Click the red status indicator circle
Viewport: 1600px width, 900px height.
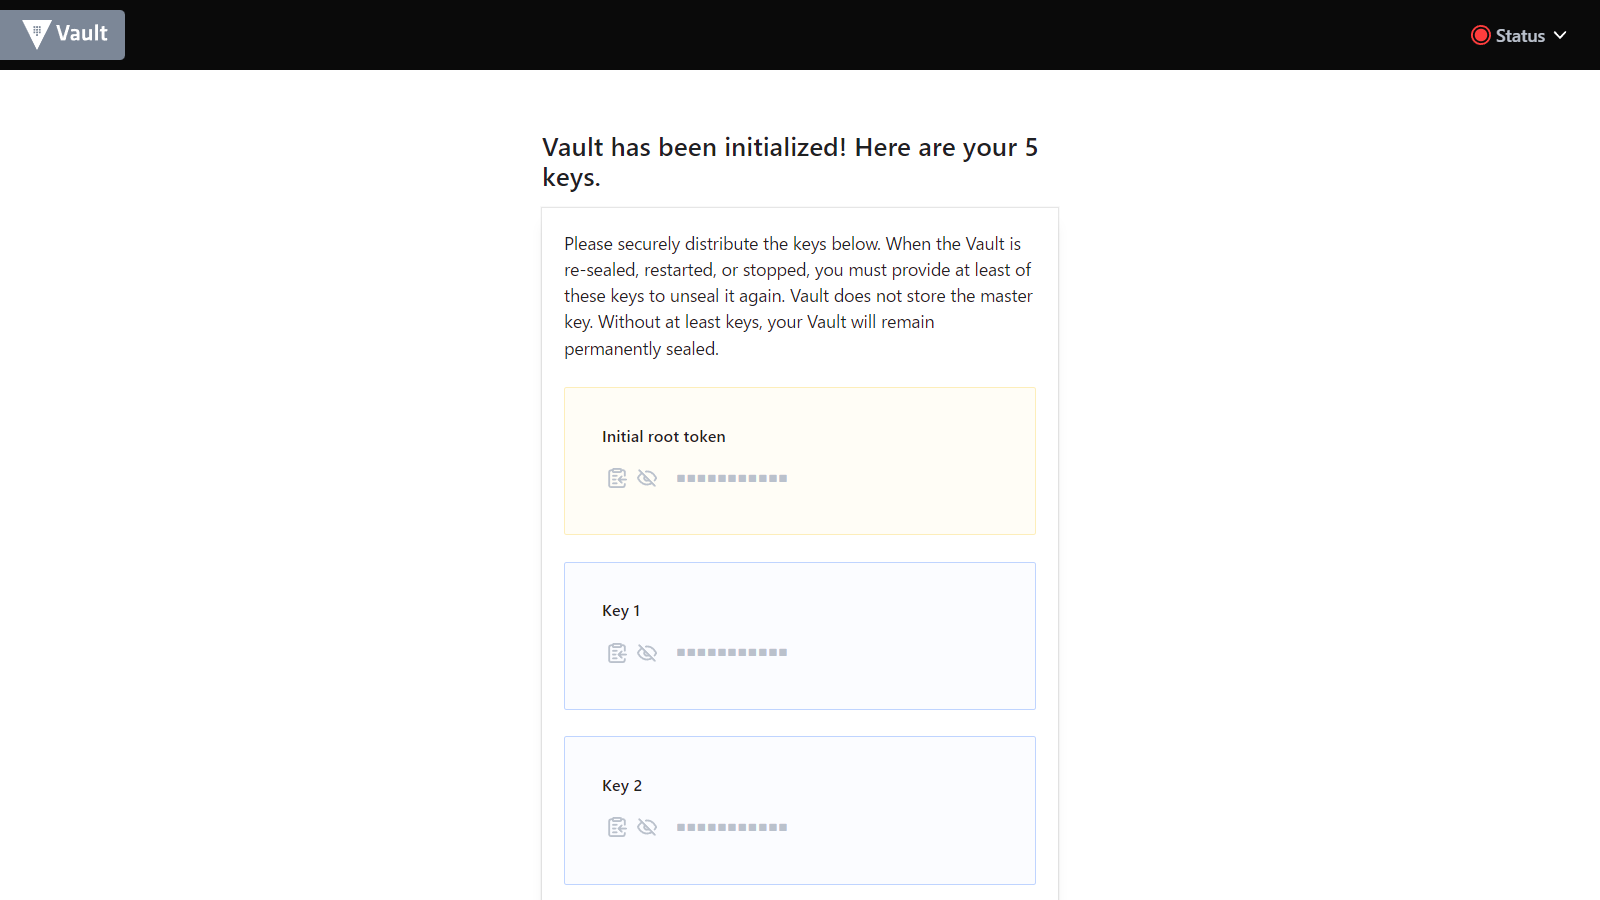1480,36
